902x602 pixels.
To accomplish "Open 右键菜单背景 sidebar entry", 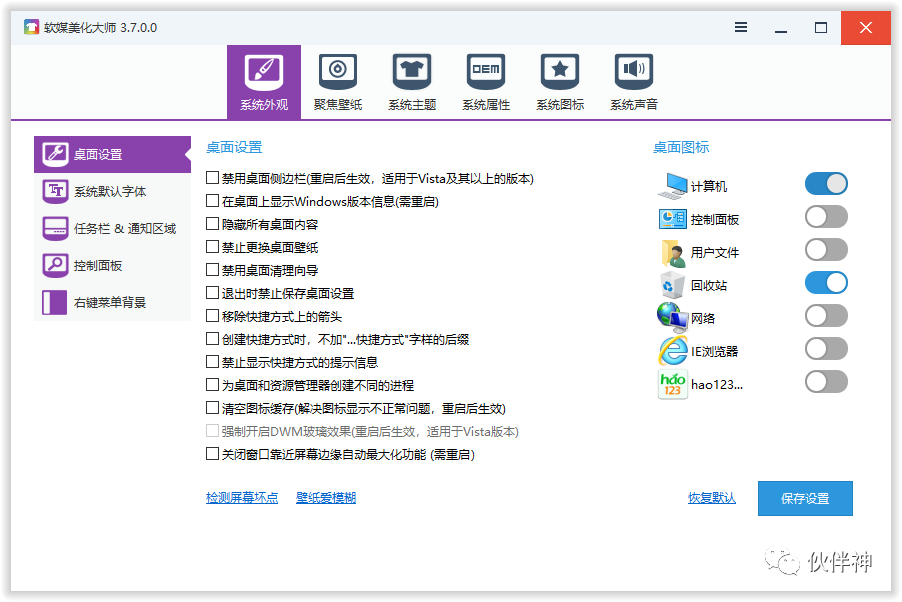I will [112, 302].
